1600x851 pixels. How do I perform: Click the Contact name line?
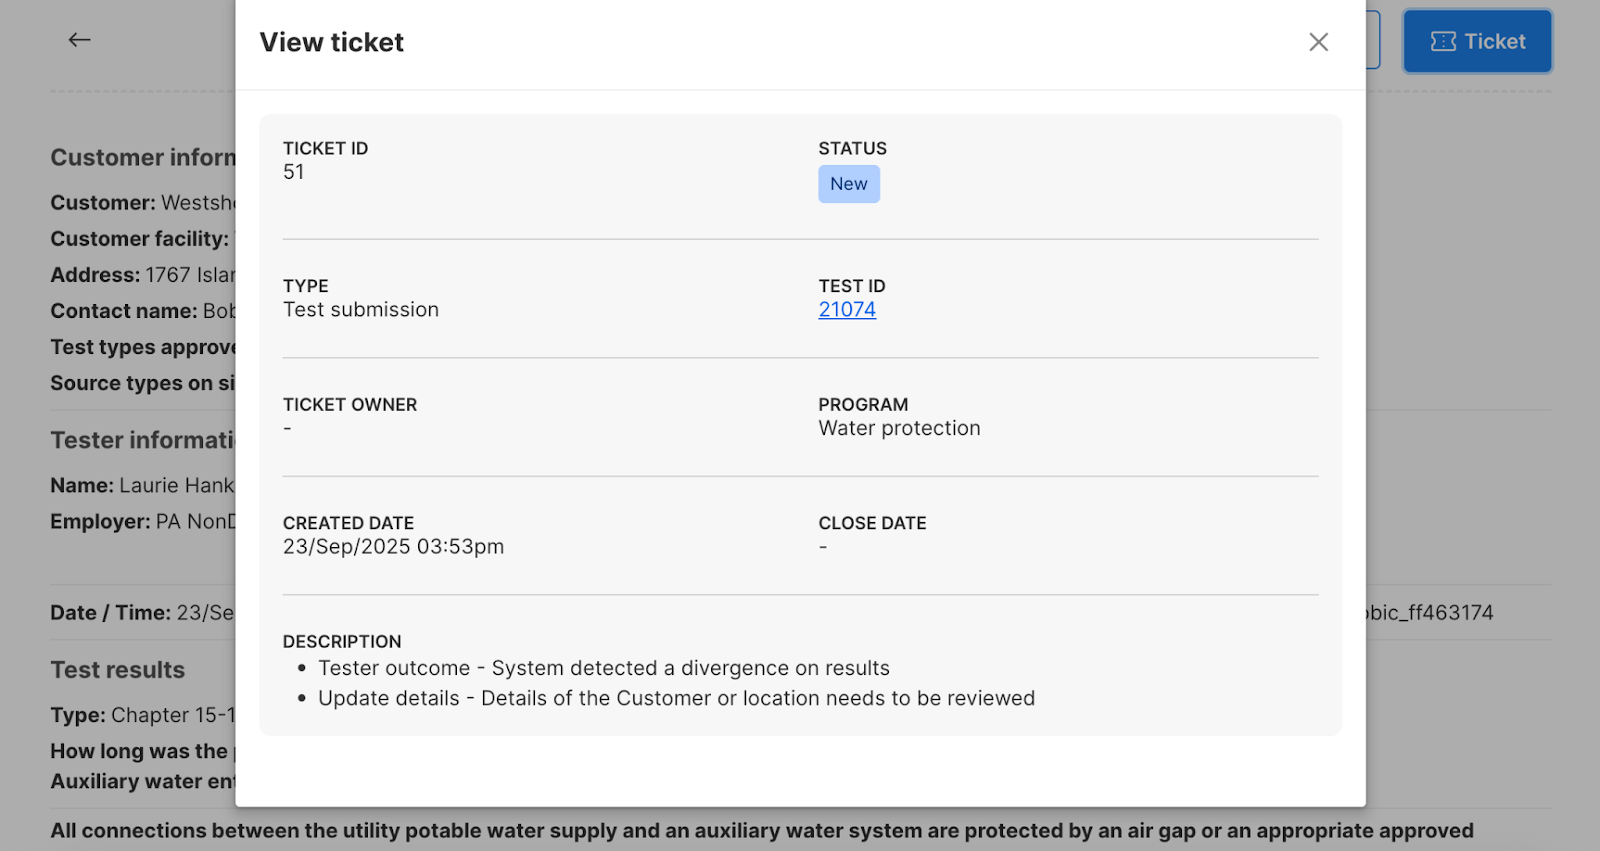point(142,311)
